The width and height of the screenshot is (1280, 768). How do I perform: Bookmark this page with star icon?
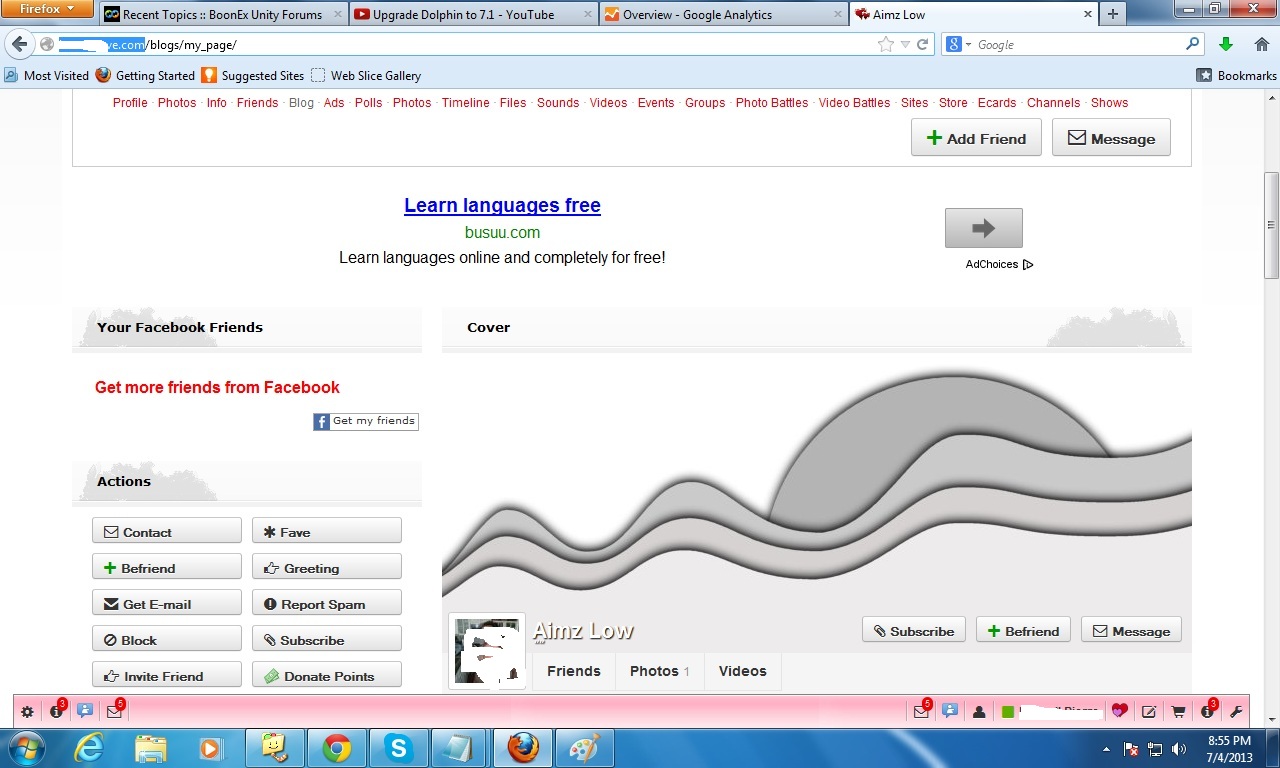click(x=885, y=44)
